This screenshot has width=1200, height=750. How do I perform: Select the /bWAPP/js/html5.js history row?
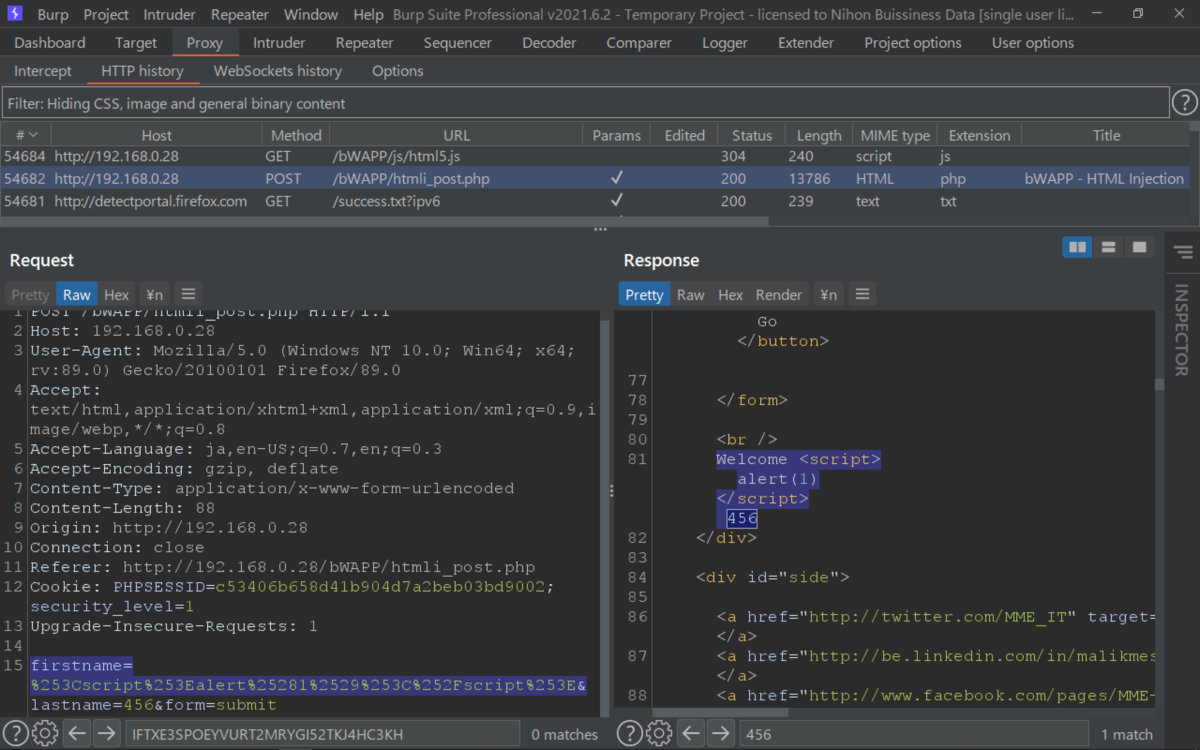click(x=595, y=157)
